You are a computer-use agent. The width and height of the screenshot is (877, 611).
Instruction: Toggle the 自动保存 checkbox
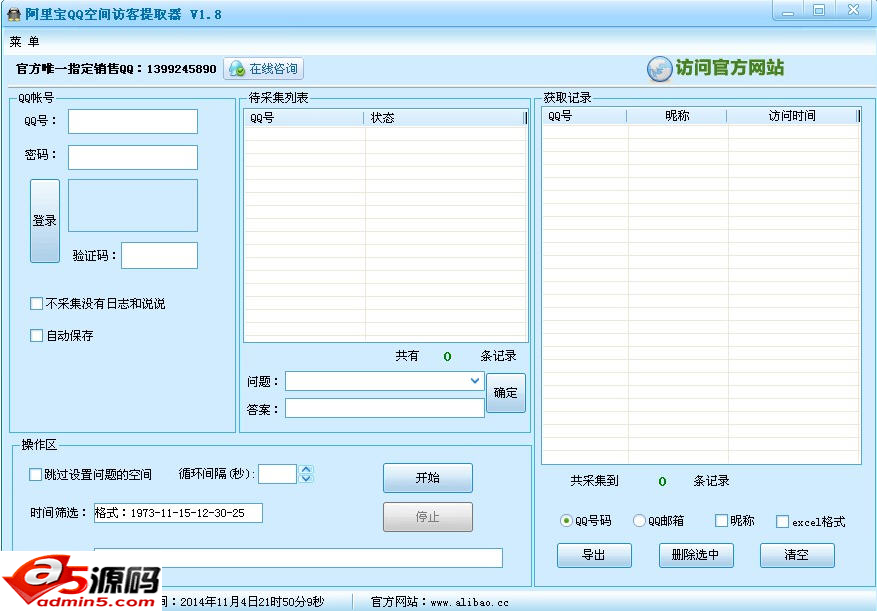[x=36, y=335]
